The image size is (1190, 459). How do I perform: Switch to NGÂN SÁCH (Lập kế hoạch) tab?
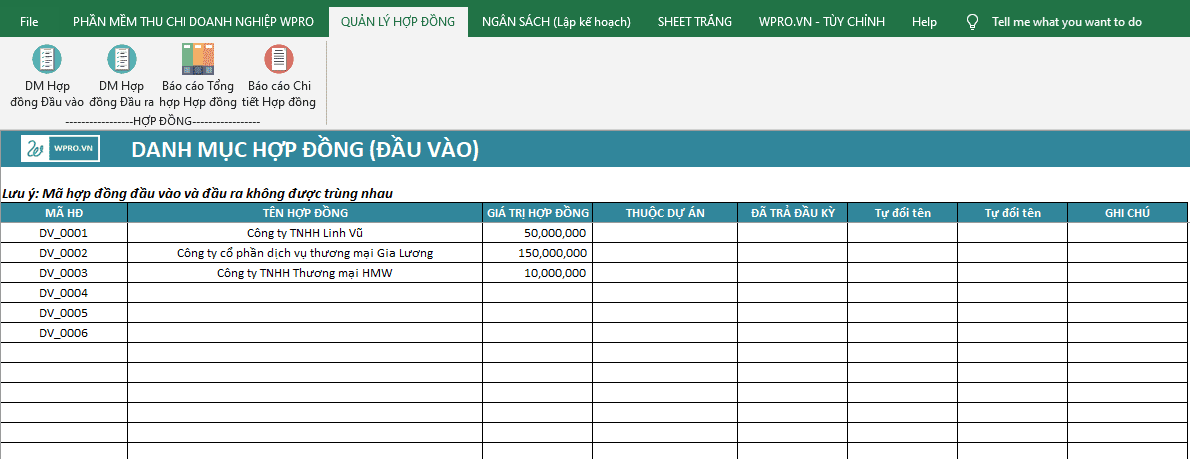click(x=556, y=21)
